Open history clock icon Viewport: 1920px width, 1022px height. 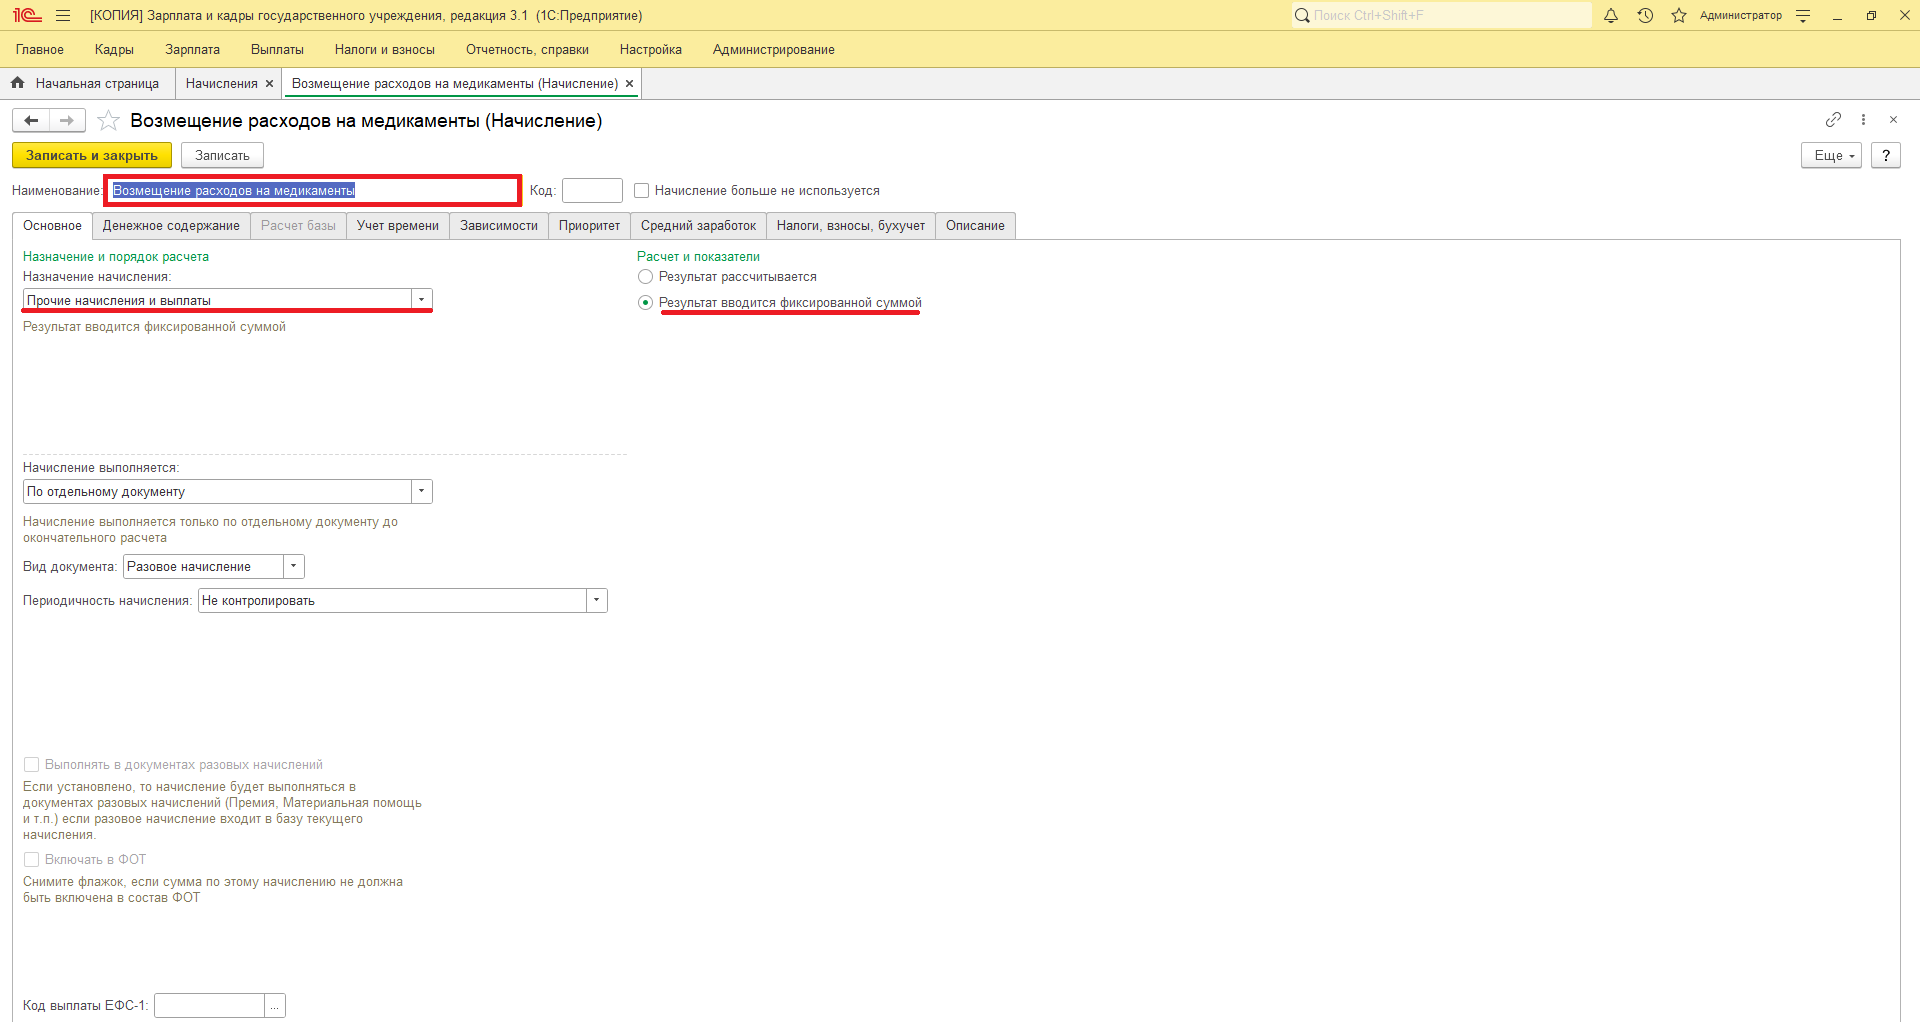coord(1645,16)
